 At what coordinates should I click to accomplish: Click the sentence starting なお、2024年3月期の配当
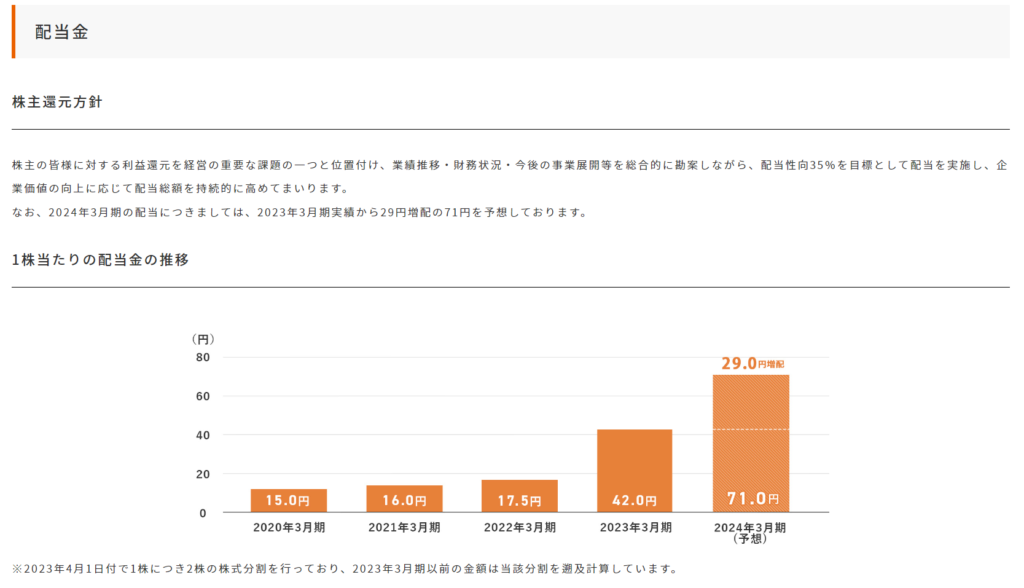click(300, 212)
